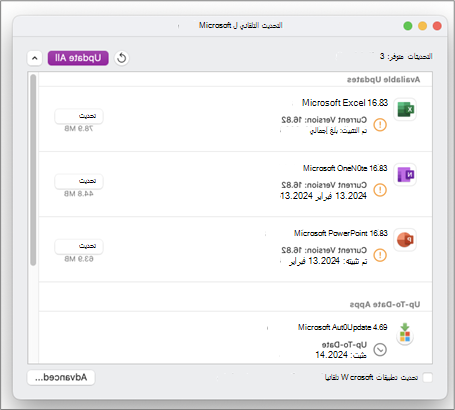Click the warning icon in OneNote row

pyautogui.click(x=380, y=190)
